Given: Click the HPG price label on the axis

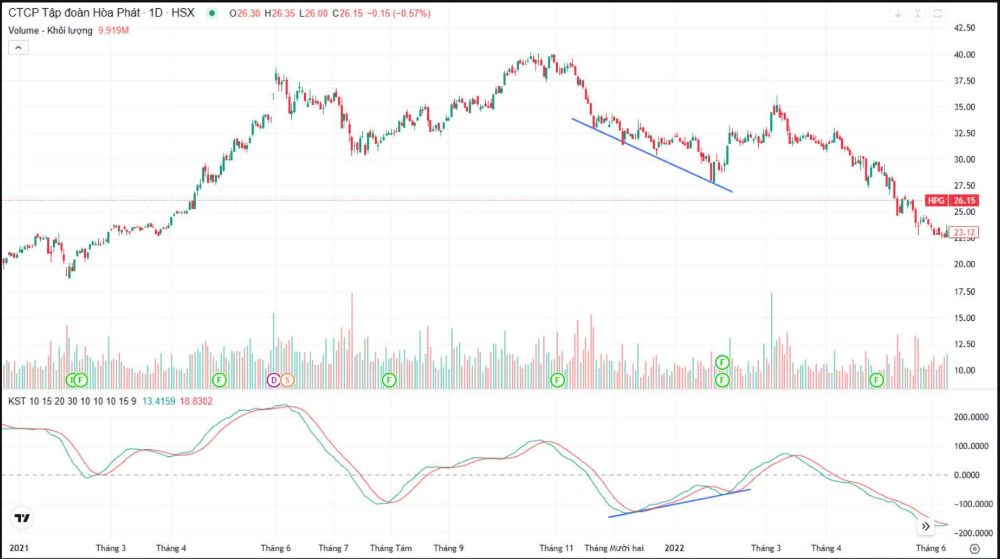Looking at the screenshot, I should pyautogui.click(x=936, y=201).
